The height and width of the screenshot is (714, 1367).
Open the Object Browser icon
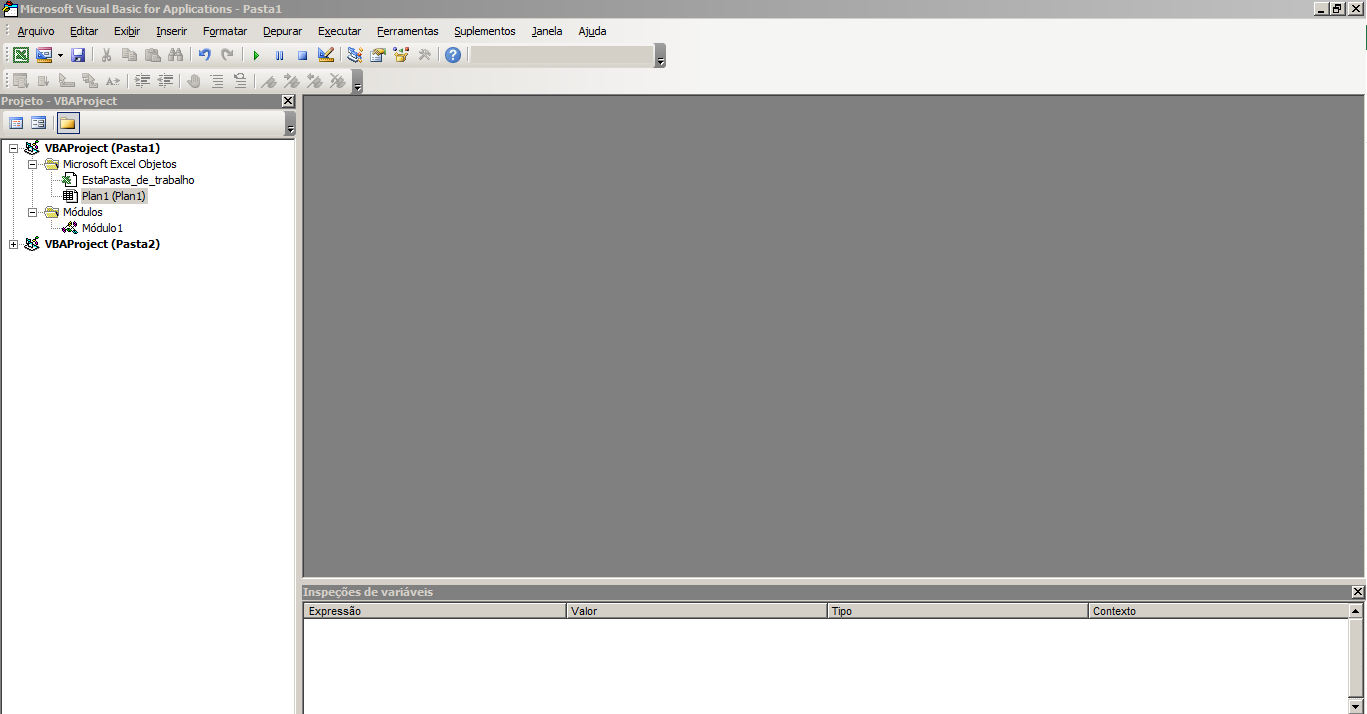pos(401,55)
